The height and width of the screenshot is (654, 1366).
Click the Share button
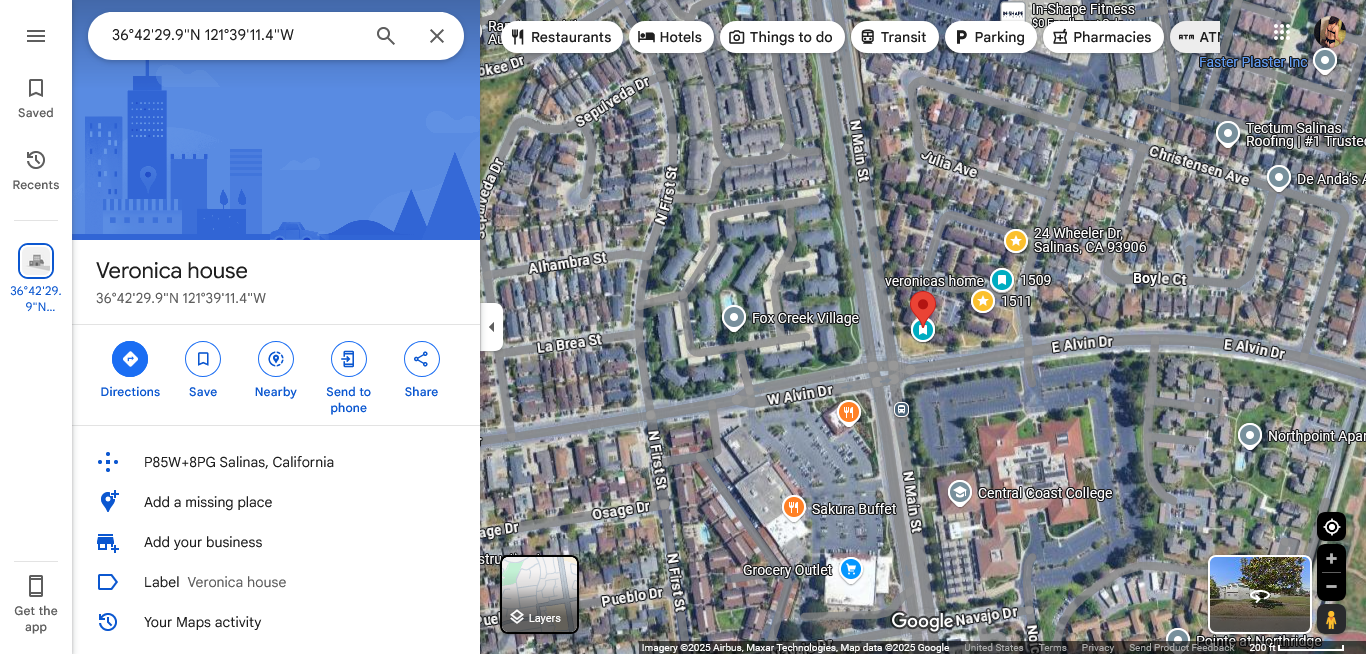pyautogui.click(x=421, y=370)
